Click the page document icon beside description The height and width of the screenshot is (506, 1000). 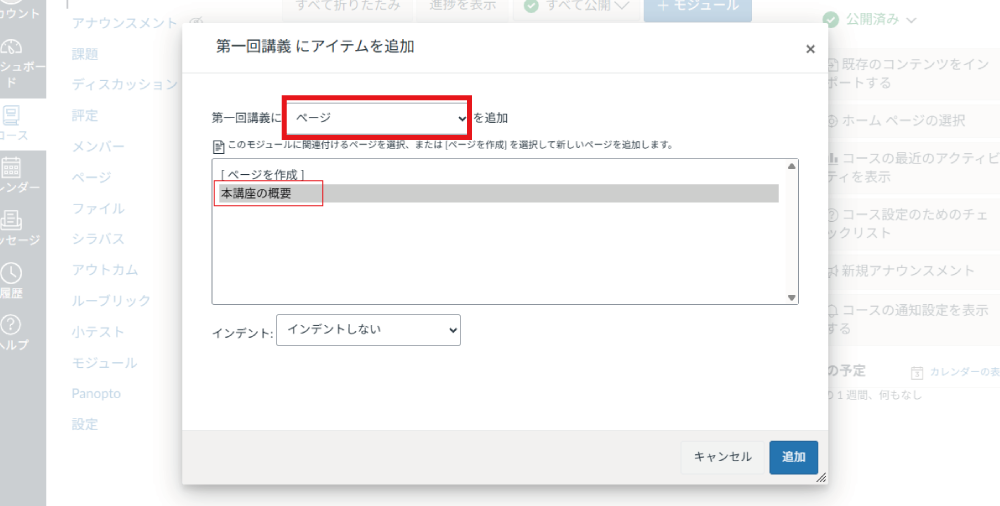coord(218,145)
